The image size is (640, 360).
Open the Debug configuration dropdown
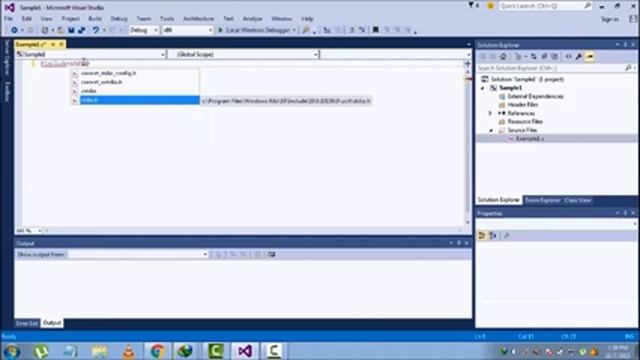(x=144, y=30)
